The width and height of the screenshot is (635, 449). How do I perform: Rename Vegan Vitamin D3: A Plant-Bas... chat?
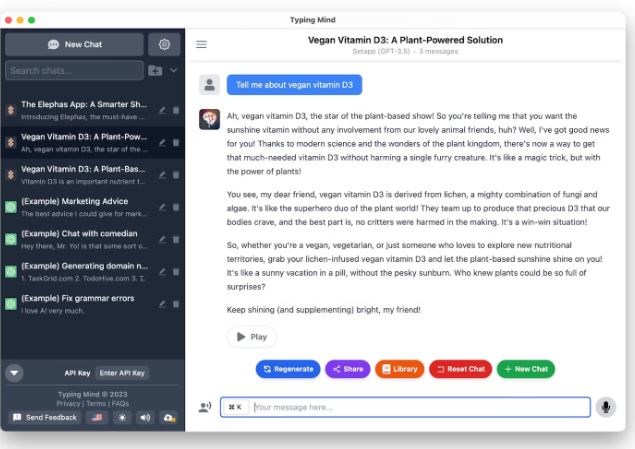[x=162, y=175]
